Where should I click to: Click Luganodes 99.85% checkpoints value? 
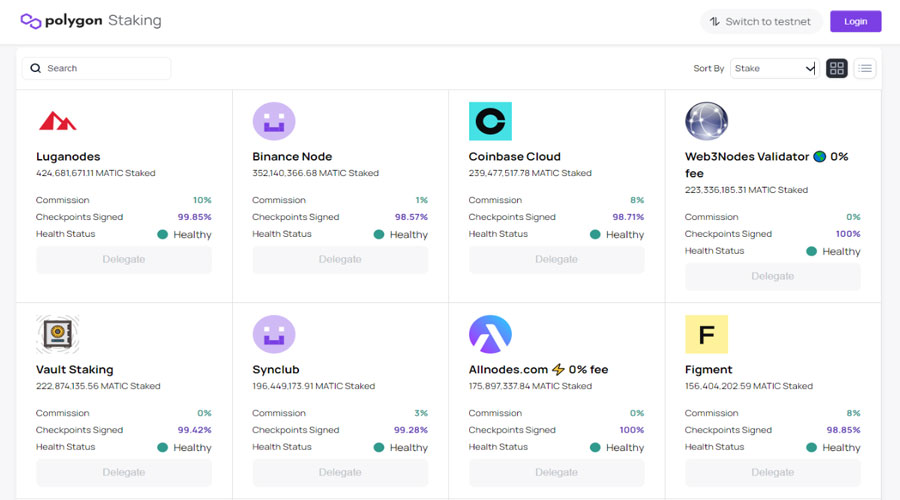tap(195, 217)
